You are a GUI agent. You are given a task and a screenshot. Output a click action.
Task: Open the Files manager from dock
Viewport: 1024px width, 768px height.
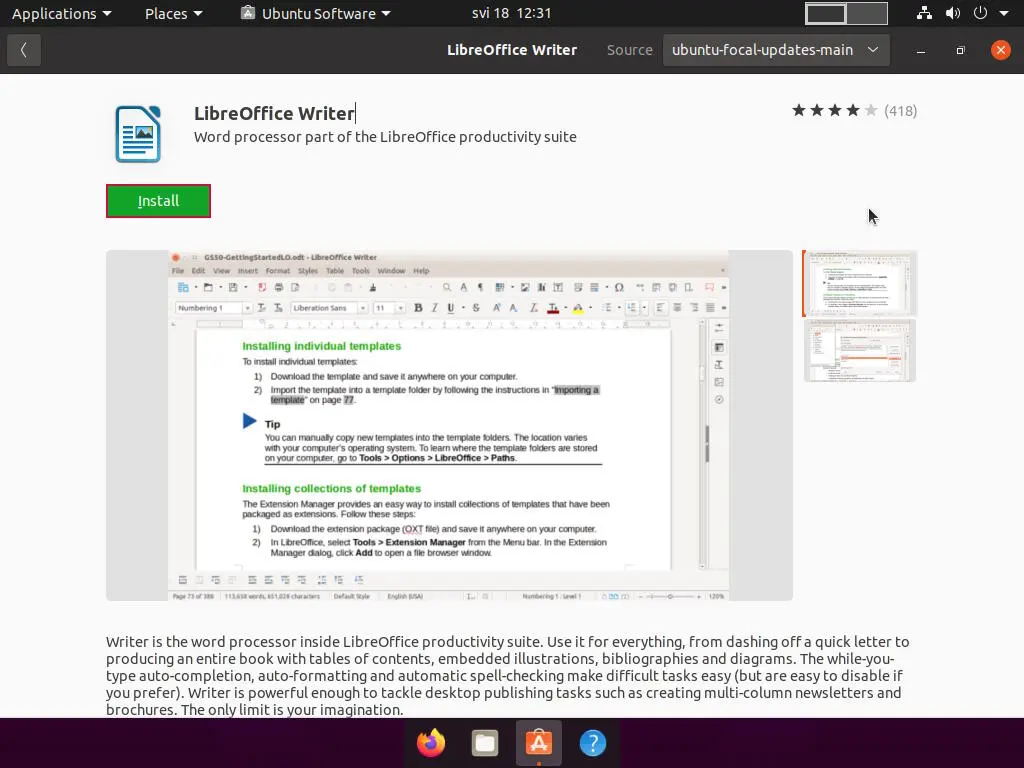click(x=485, y=743)
